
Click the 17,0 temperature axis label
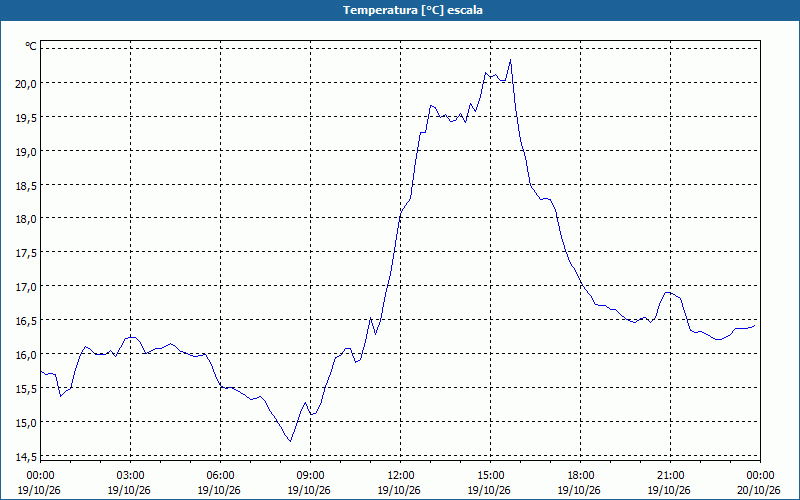26,287
